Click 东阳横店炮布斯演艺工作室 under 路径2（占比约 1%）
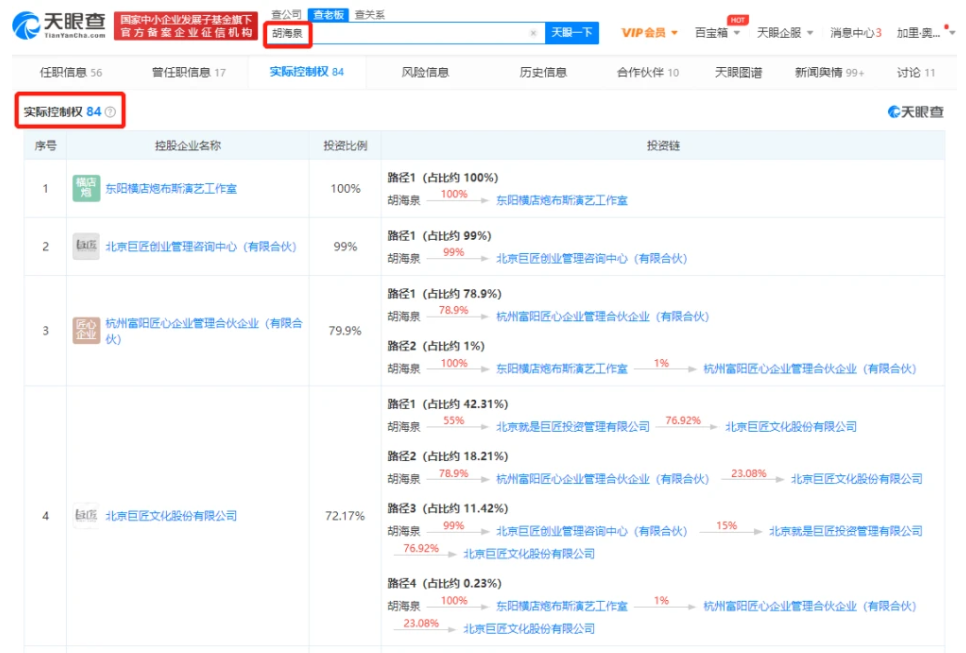 click(x=562, y=368)
